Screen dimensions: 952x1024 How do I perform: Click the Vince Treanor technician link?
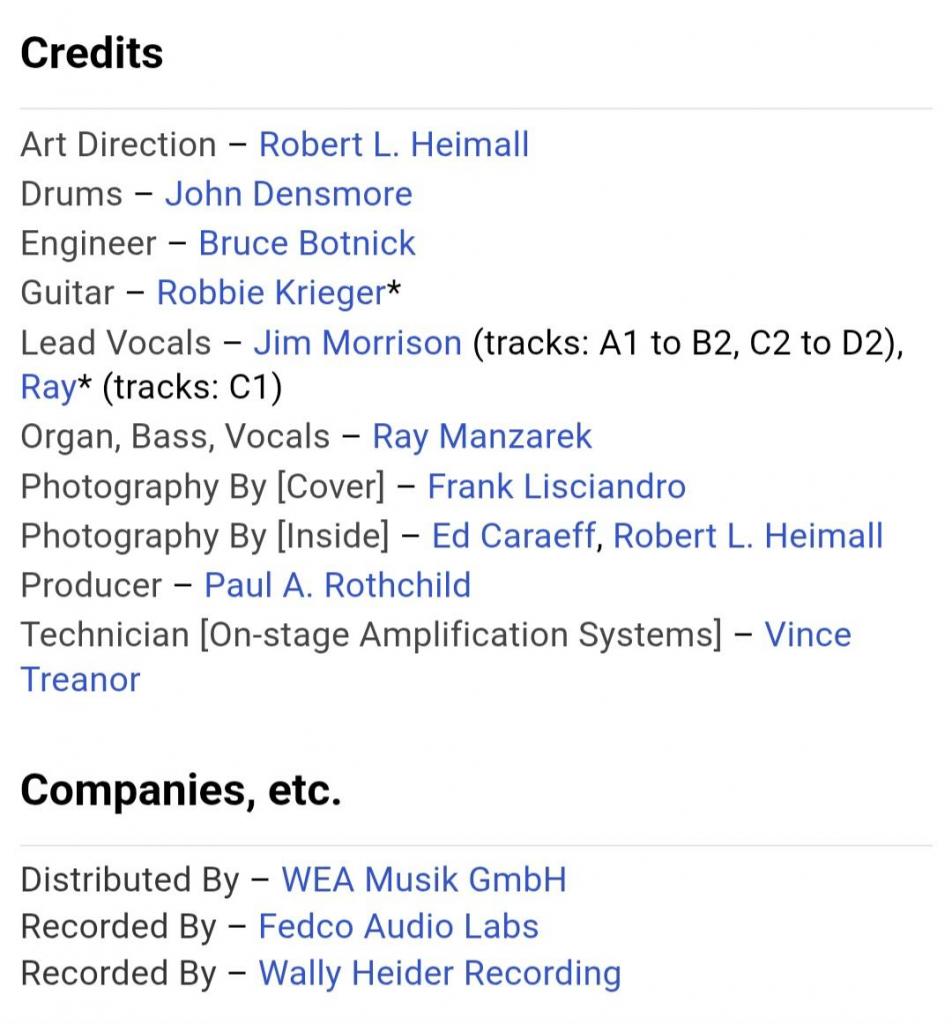tap(807, 635)
